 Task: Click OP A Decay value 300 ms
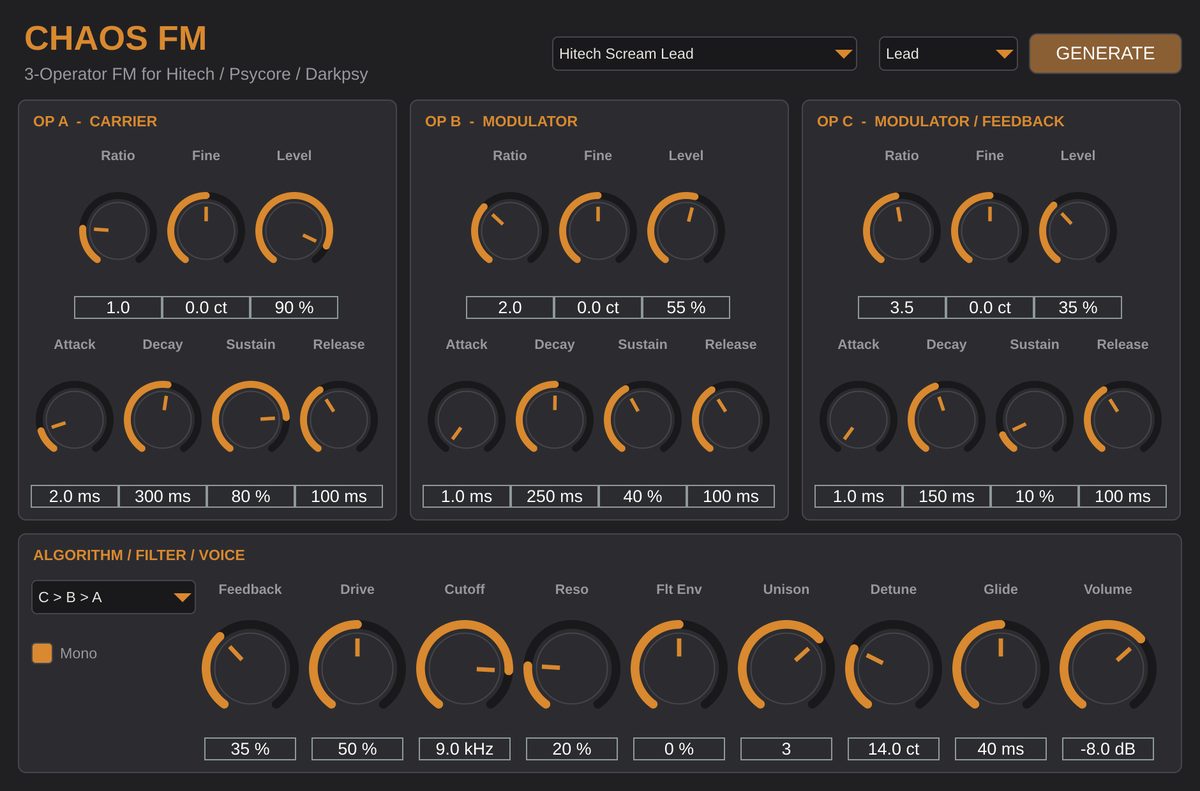click(x=163, y=496)
